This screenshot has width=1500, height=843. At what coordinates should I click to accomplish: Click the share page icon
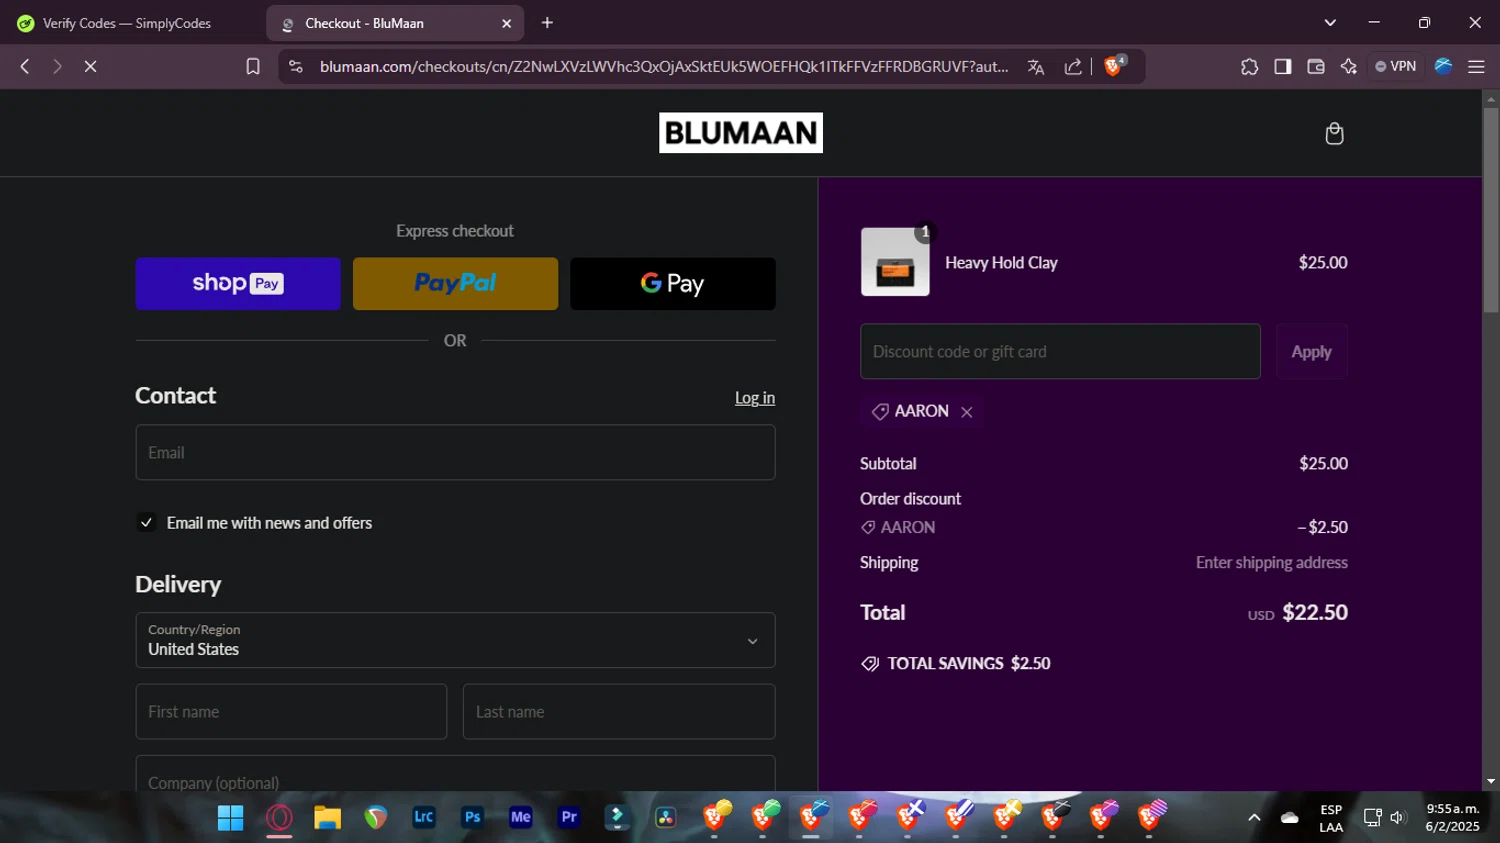pos(1073,67)
